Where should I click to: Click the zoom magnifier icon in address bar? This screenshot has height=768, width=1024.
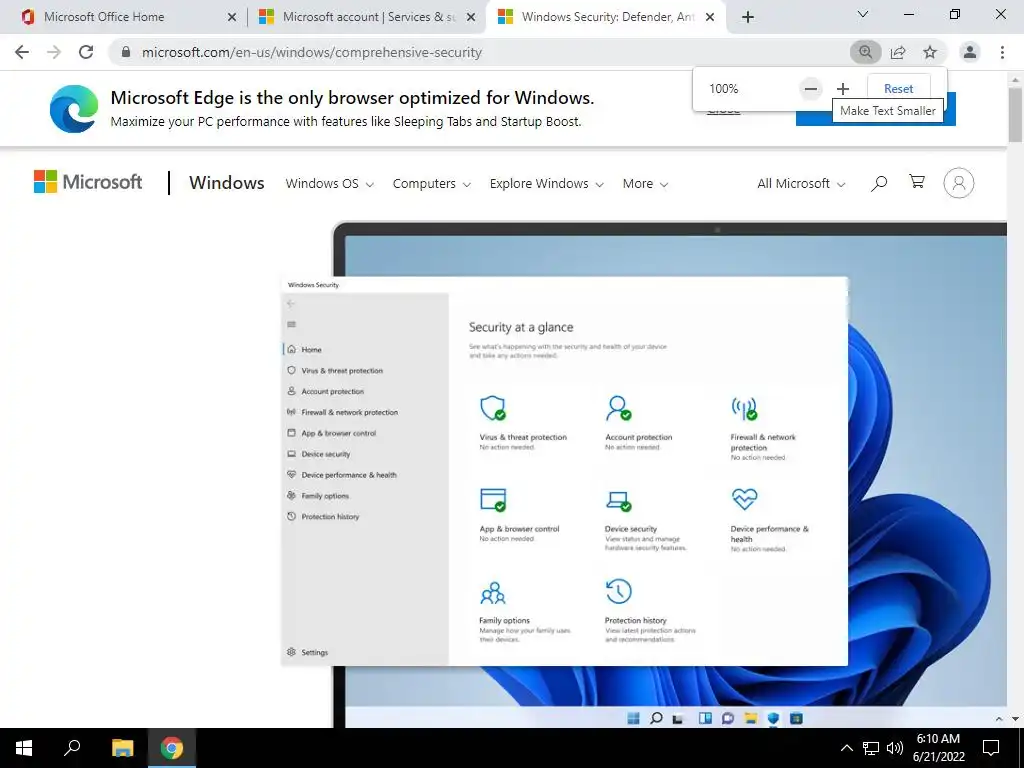tap(865, 52)
